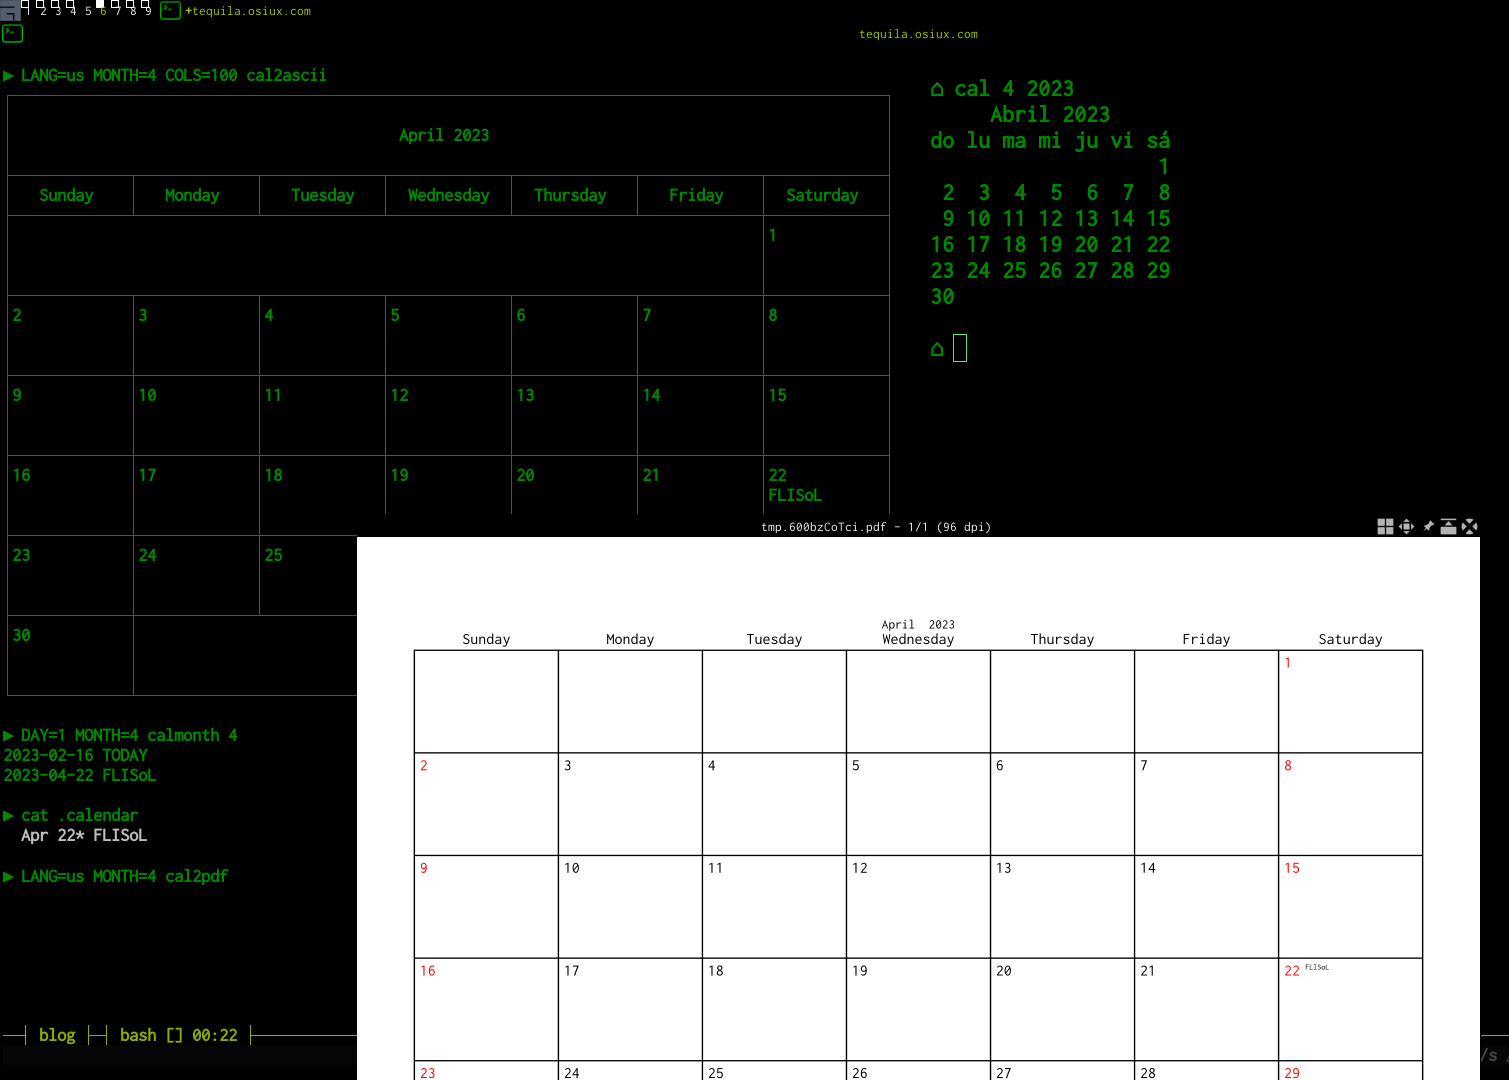Select the active workspace tag 6
1509x1080 pixels.
[x=102, y=10]
